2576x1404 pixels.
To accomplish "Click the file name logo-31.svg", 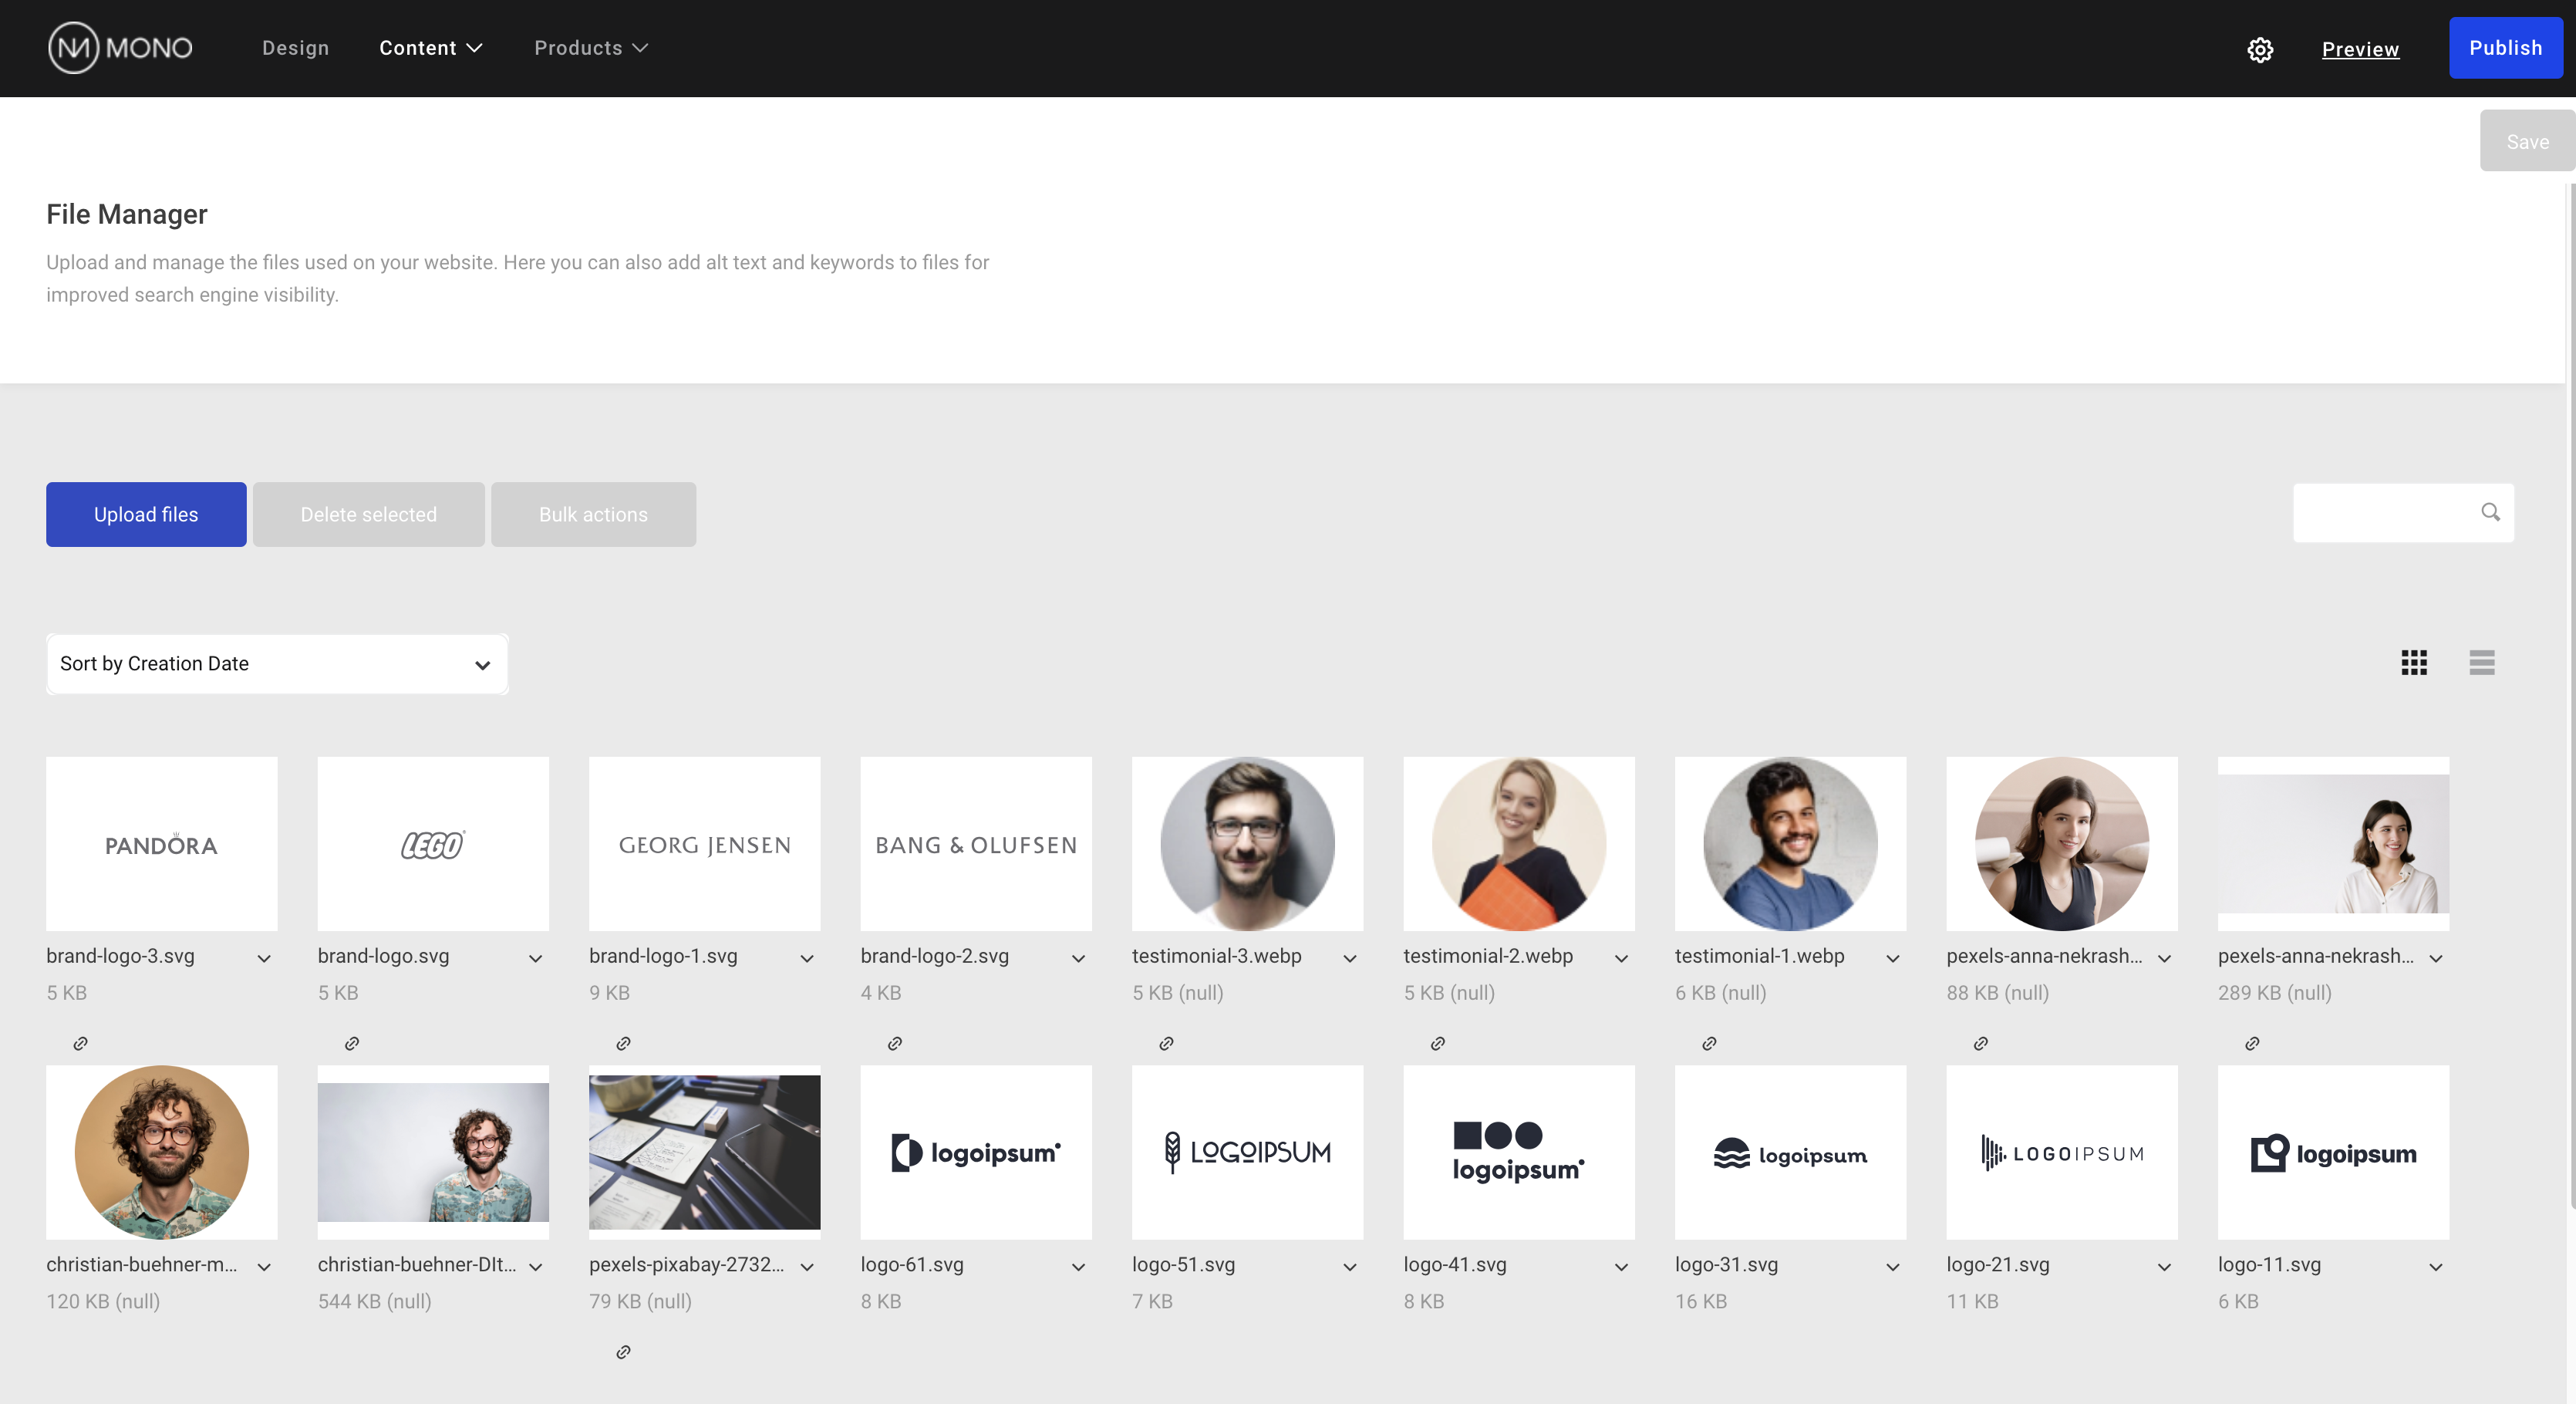I will [1727, 1264].
